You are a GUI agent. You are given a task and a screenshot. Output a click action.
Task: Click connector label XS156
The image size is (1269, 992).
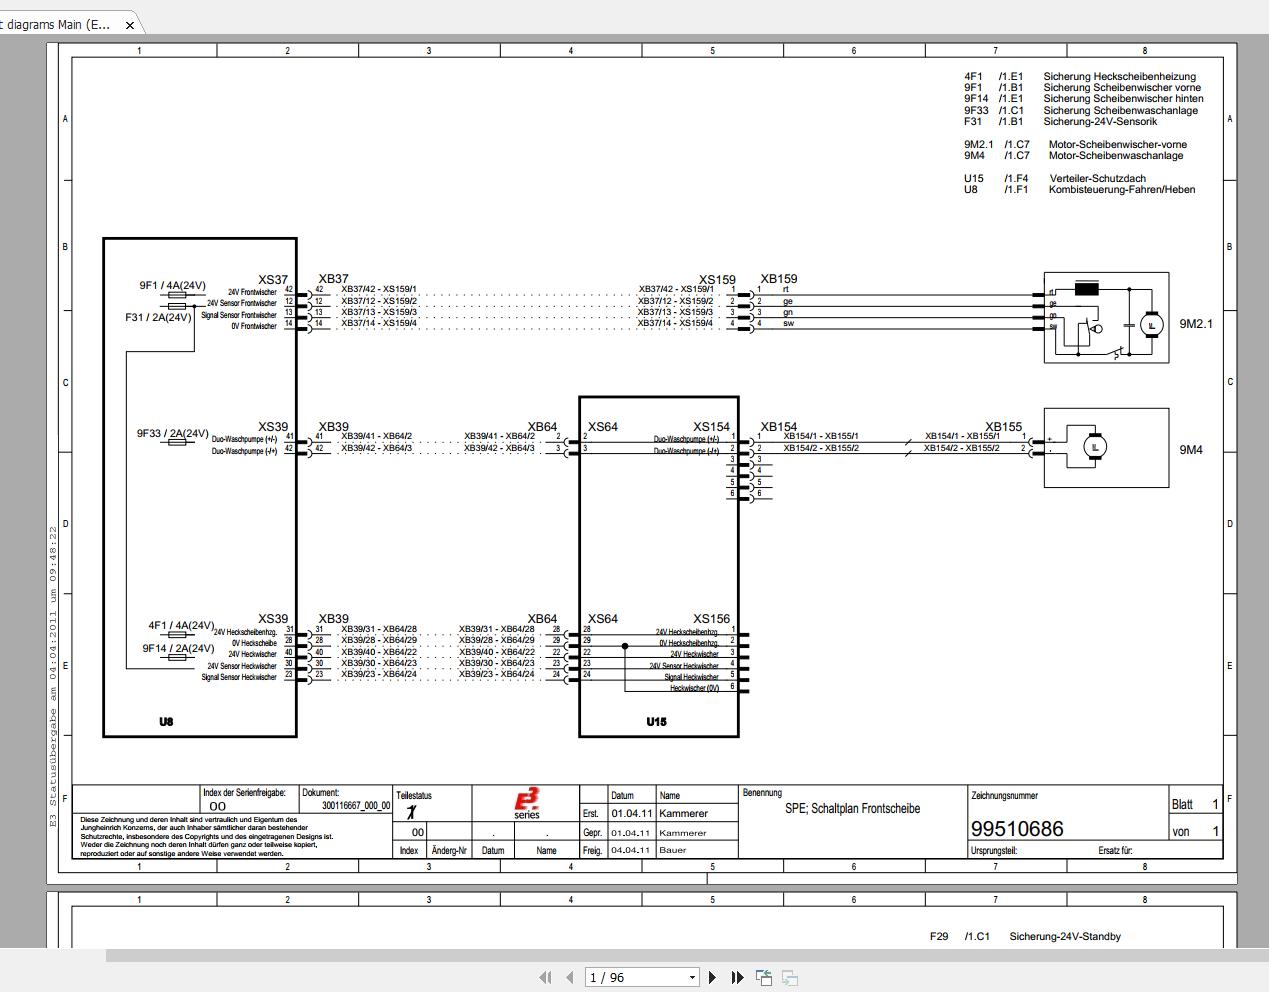point(712,619)
